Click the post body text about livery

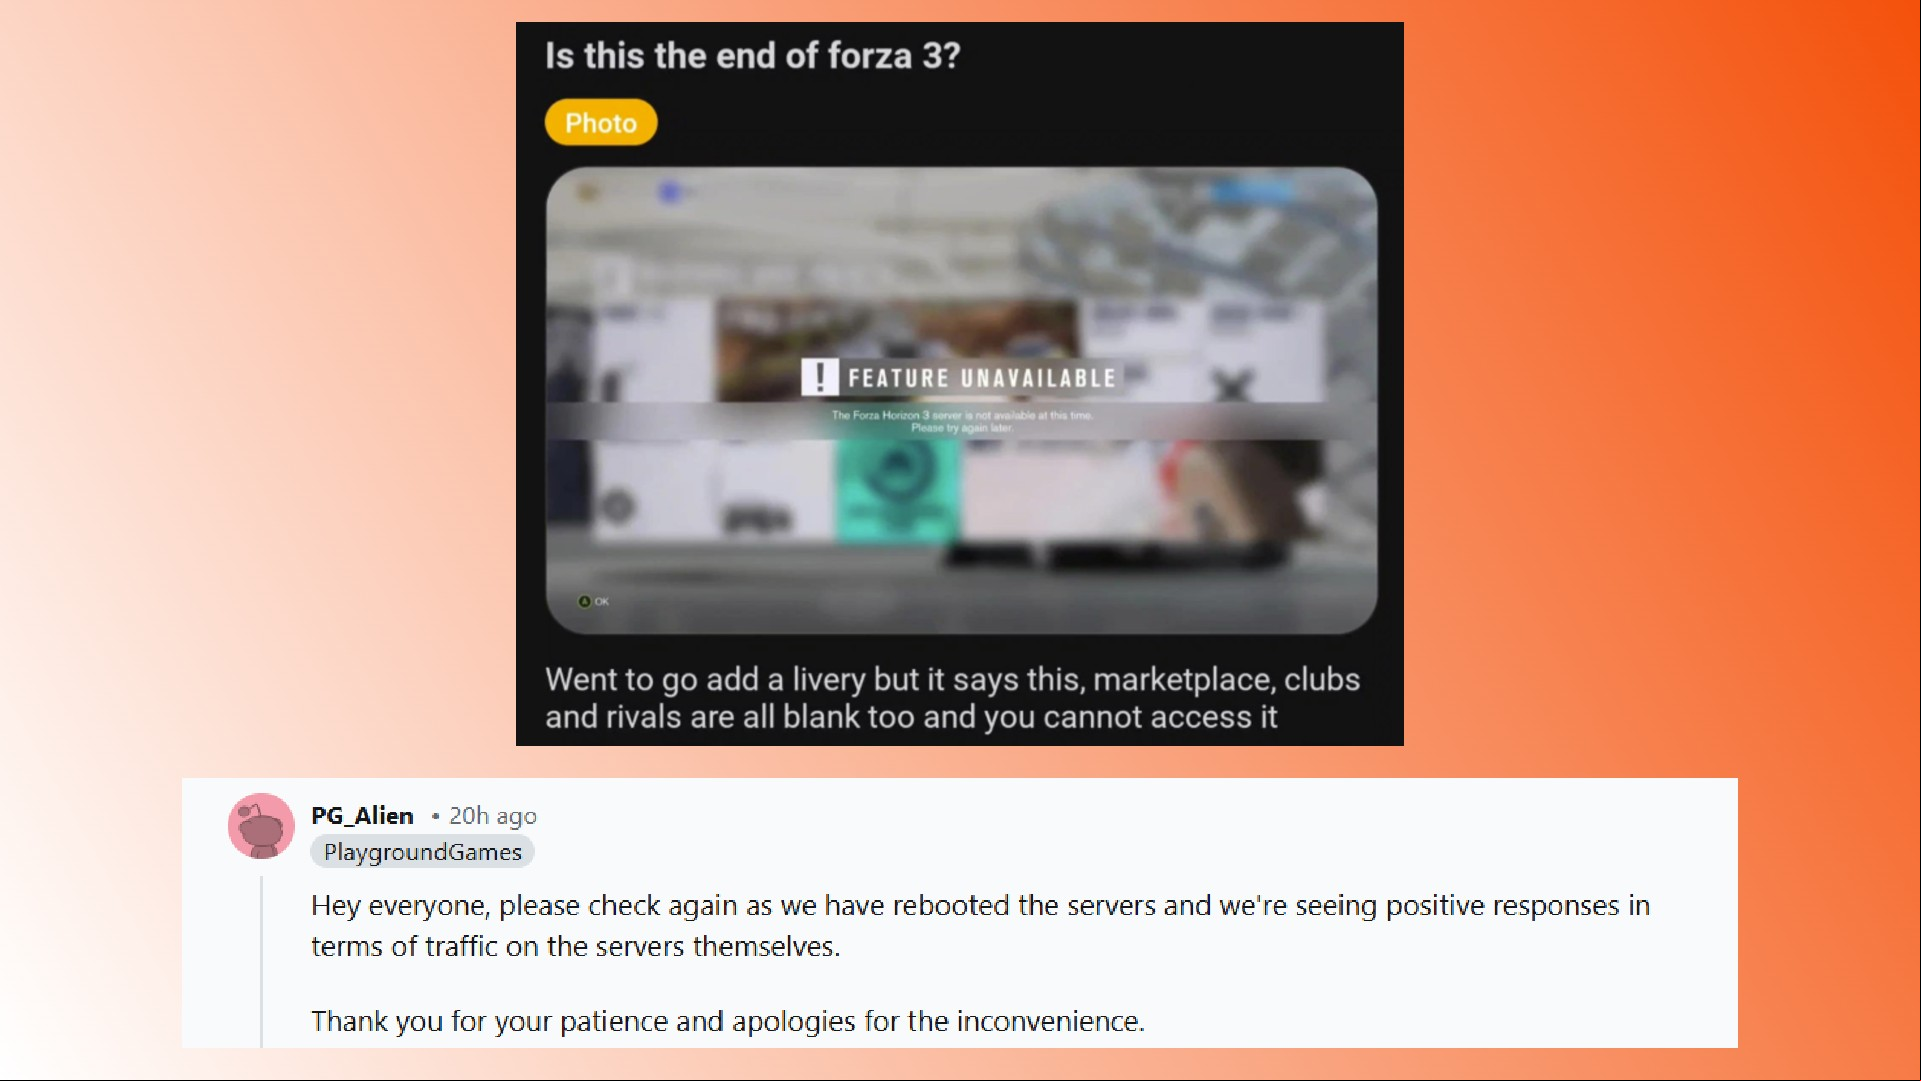(952, 698)
